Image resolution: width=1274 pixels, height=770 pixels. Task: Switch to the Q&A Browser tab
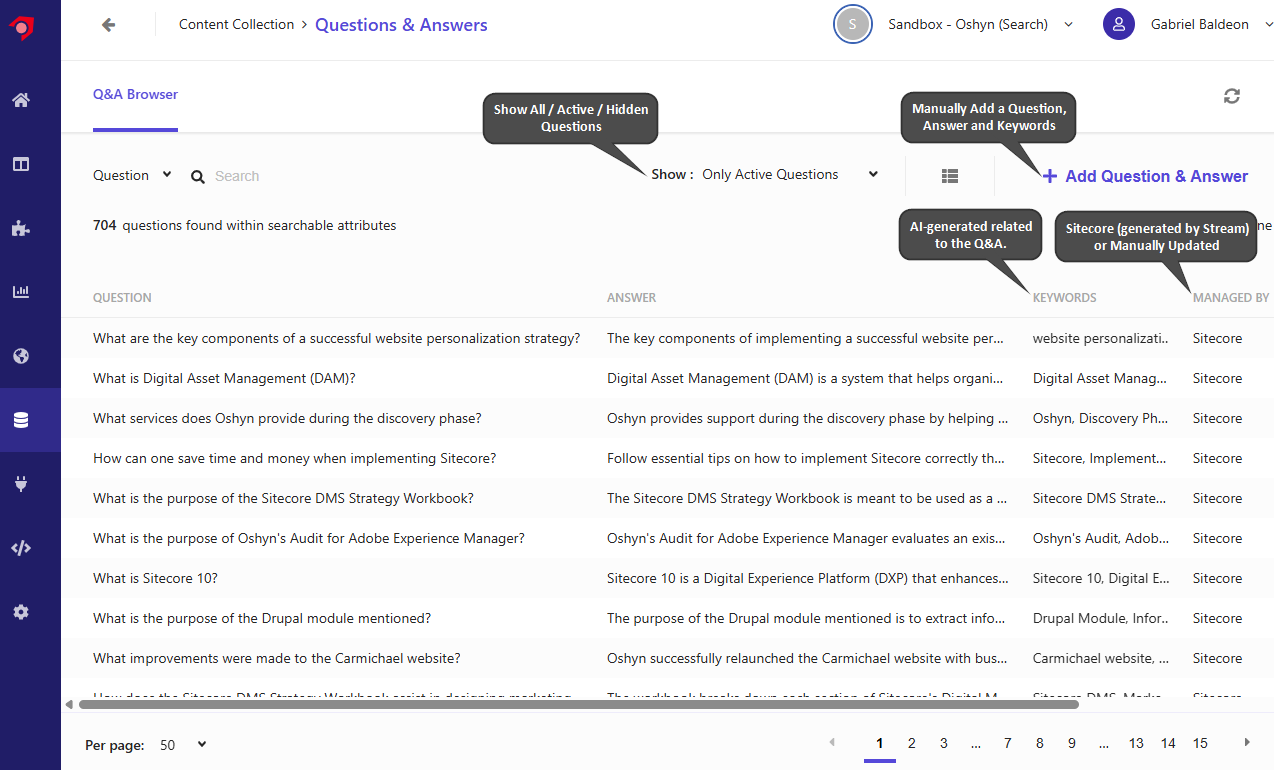click(x=135, y=95)
